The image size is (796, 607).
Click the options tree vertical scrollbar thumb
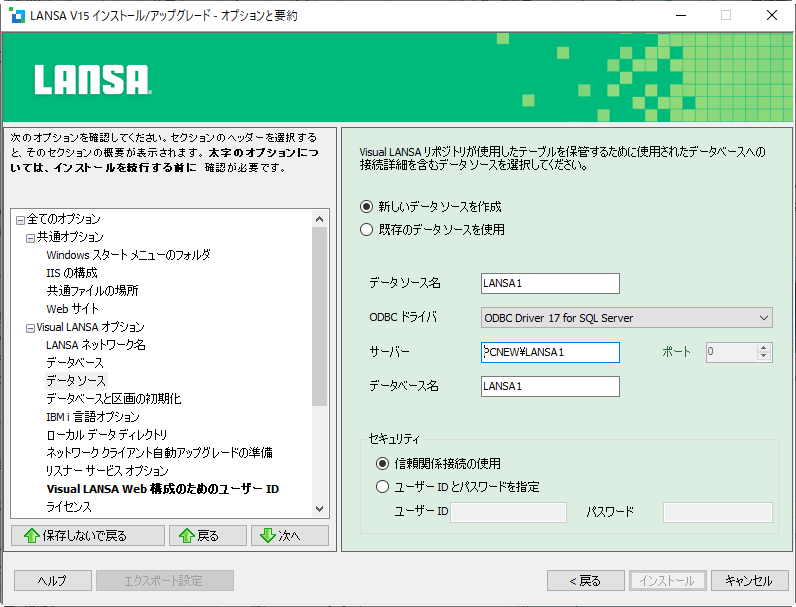pos(319,317)
